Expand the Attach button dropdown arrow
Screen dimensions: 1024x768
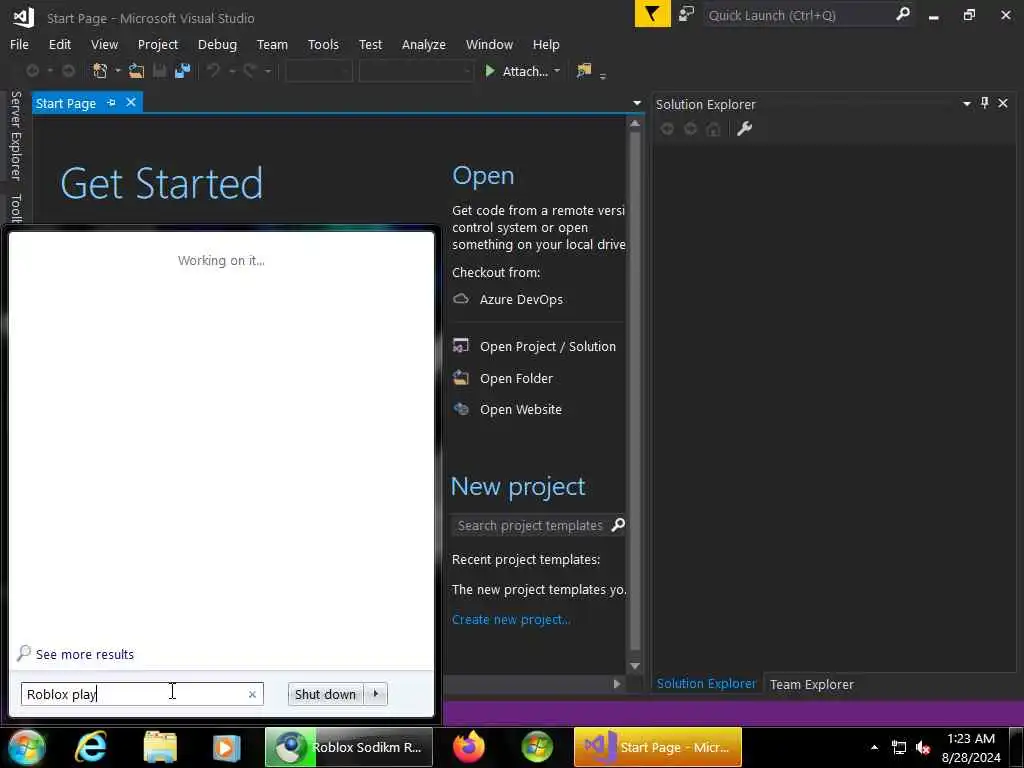click(x=557, y=71)
